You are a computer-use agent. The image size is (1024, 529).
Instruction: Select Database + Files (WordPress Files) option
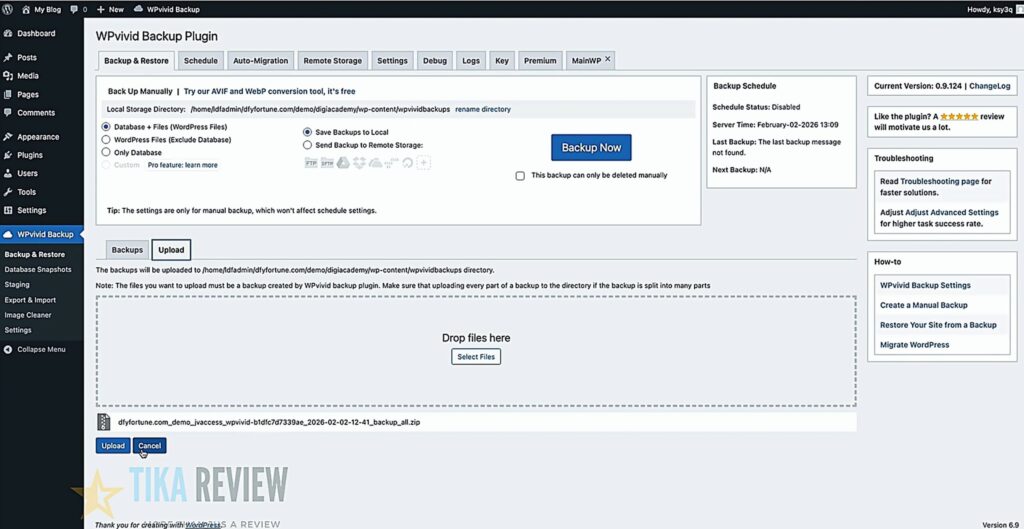pyautogui.click(x=106, y=127)
